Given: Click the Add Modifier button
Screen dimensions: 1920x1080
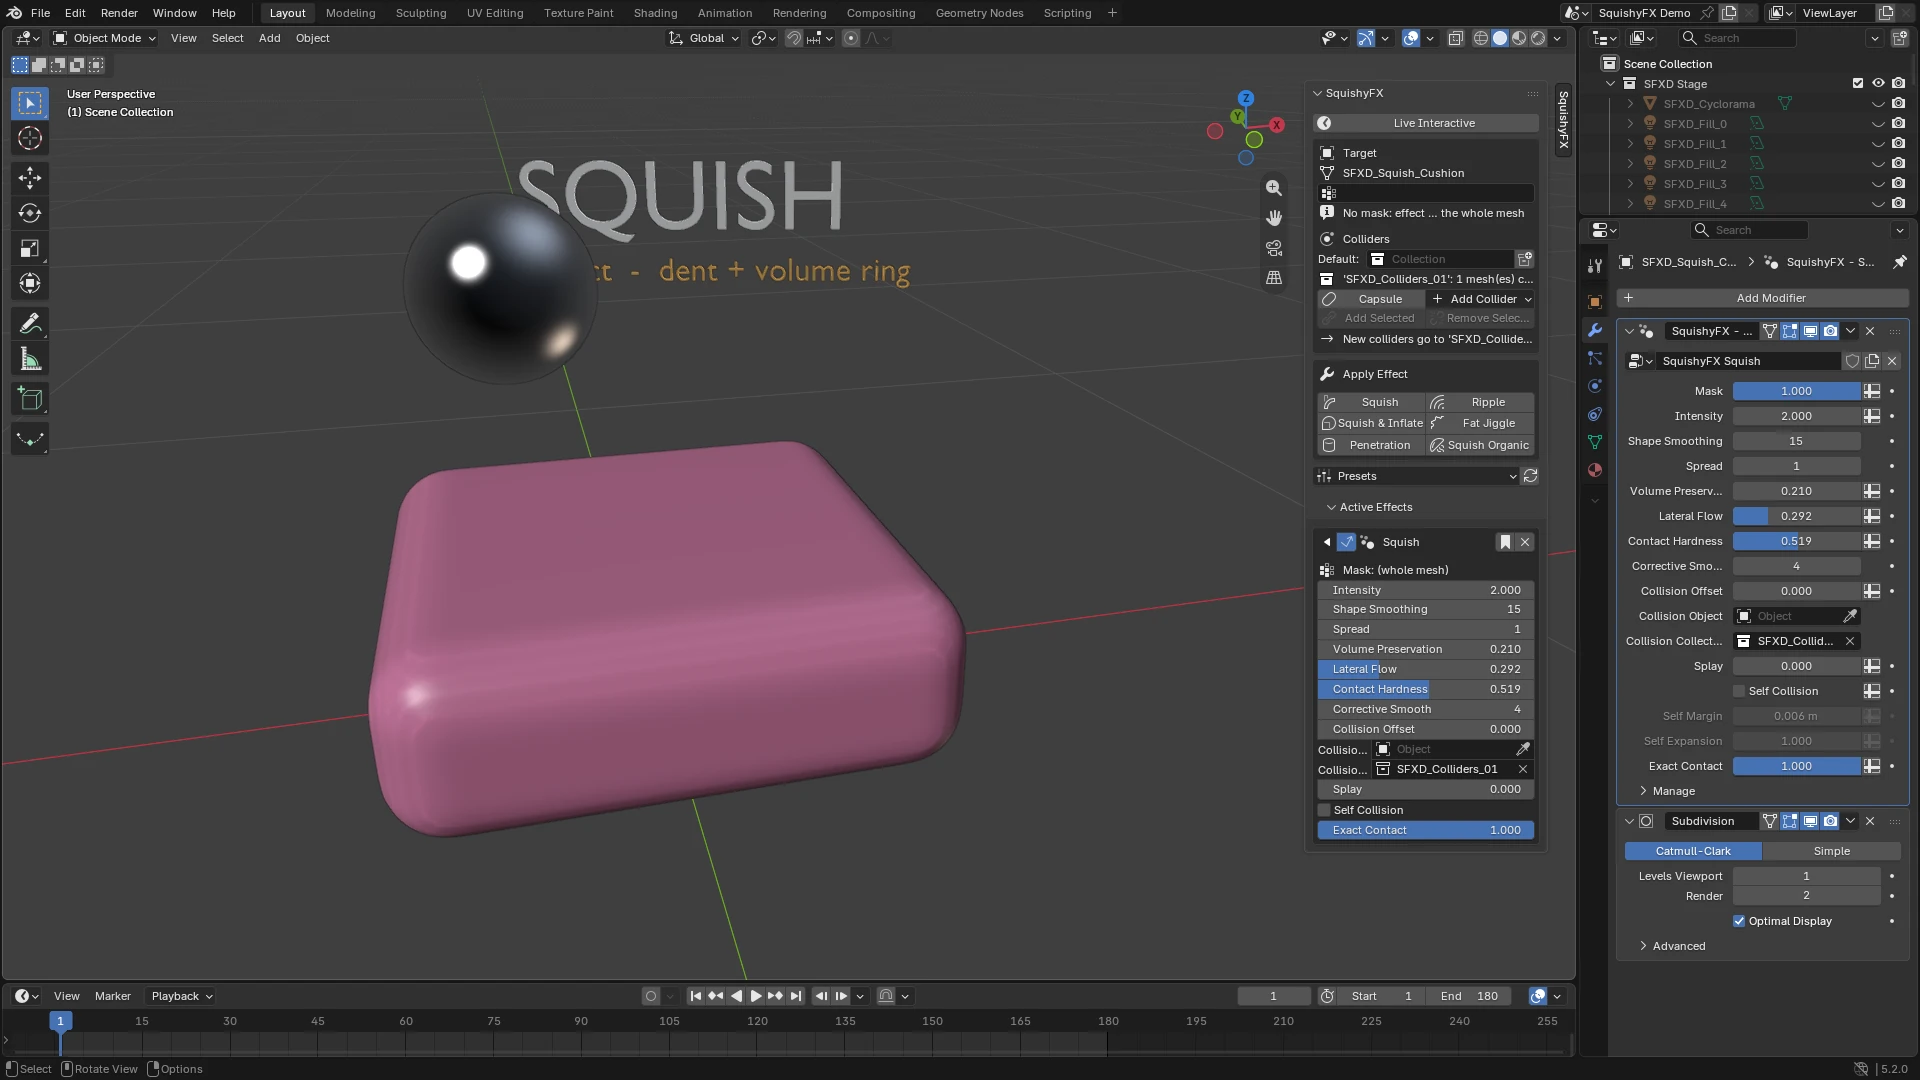Looking at the screenshot, I should click(x=1762, y=298).
